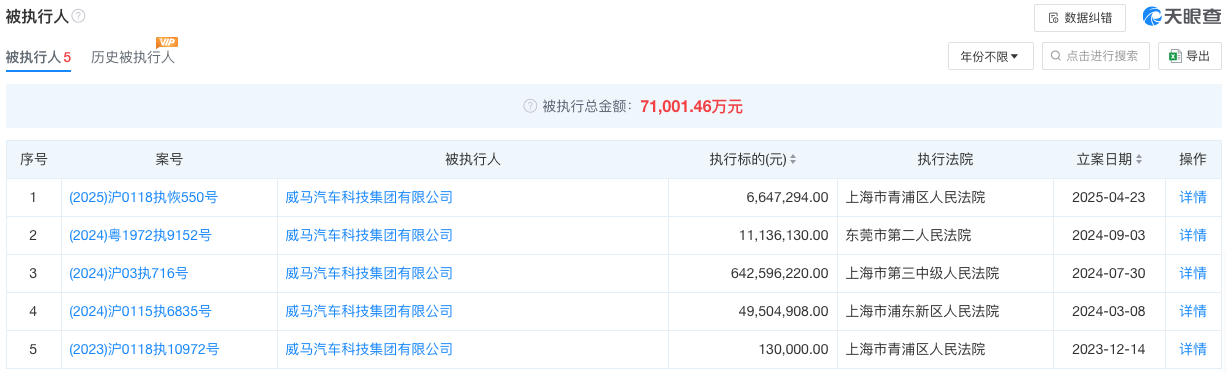Click the 被执行人 column header
Screen dimensions: 1226x374
pos(472,159)
